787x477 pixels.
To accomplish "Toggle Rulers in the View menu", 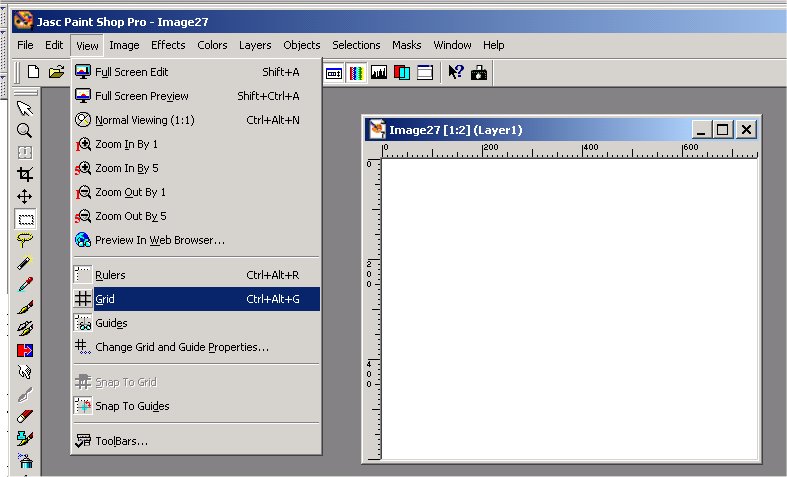I will [x=196, y=275].
